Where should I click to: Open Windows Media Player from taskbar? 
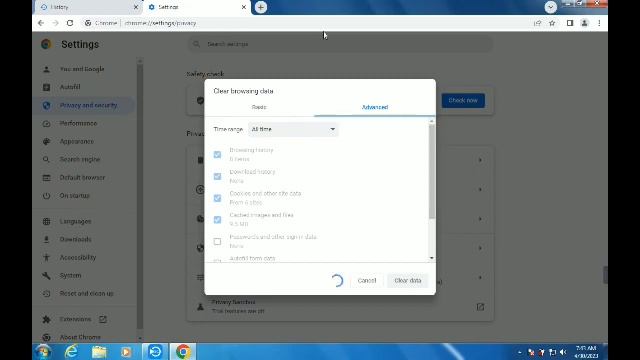(x=126, y=351)
